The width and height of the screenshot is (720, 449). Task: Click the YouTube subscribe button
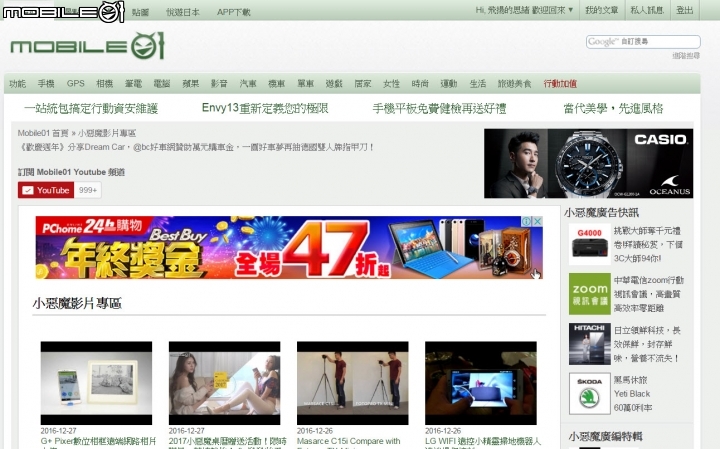tap(46, 190)
